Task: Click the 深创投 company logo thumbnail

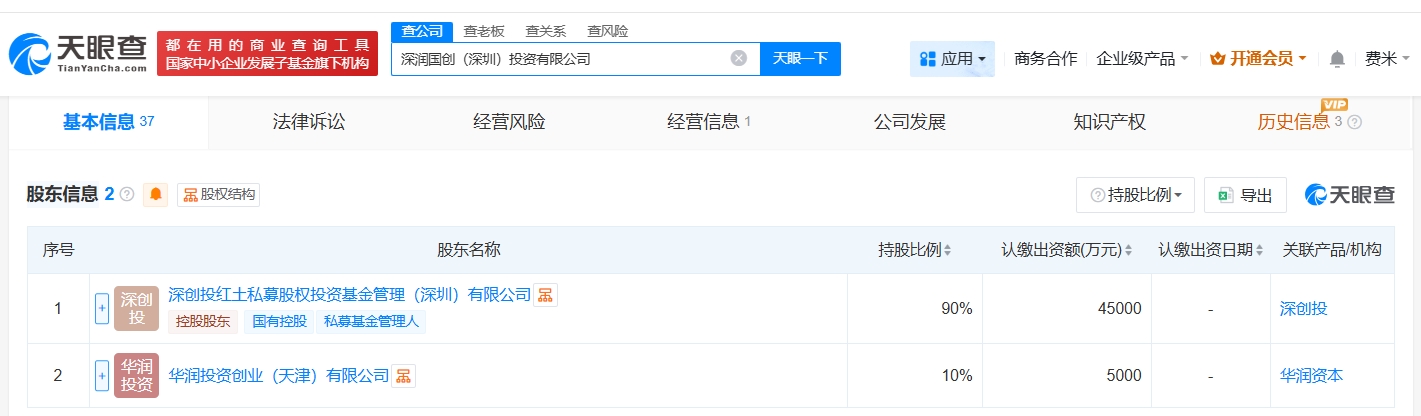Action: (x=136, y=308)
